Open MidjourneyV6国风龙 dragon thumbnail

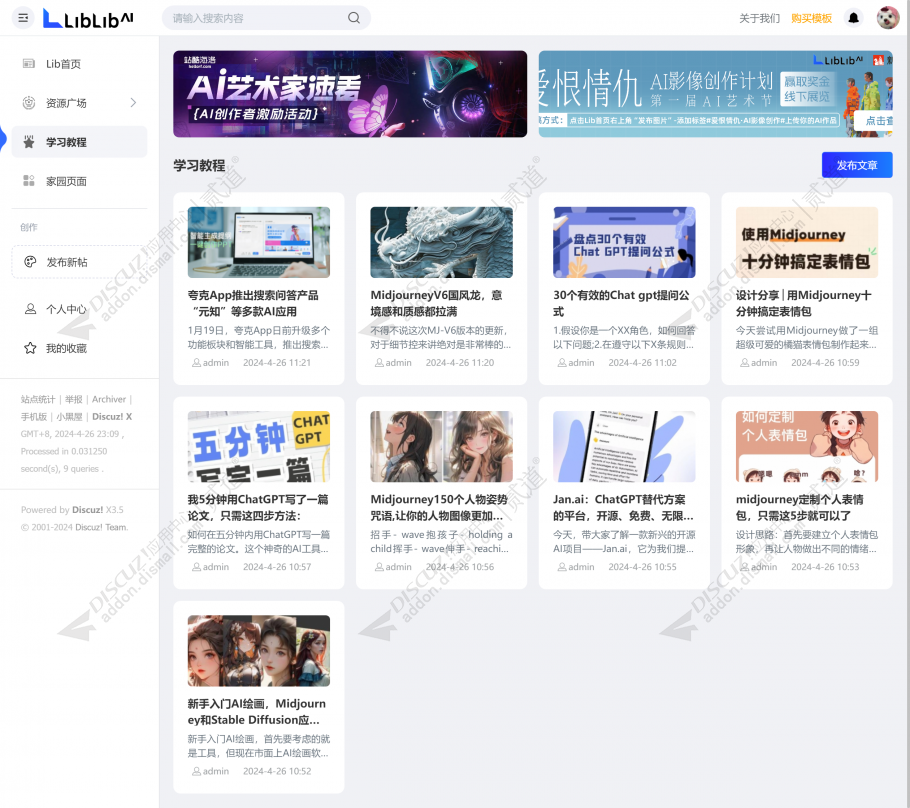coord(441,242)
